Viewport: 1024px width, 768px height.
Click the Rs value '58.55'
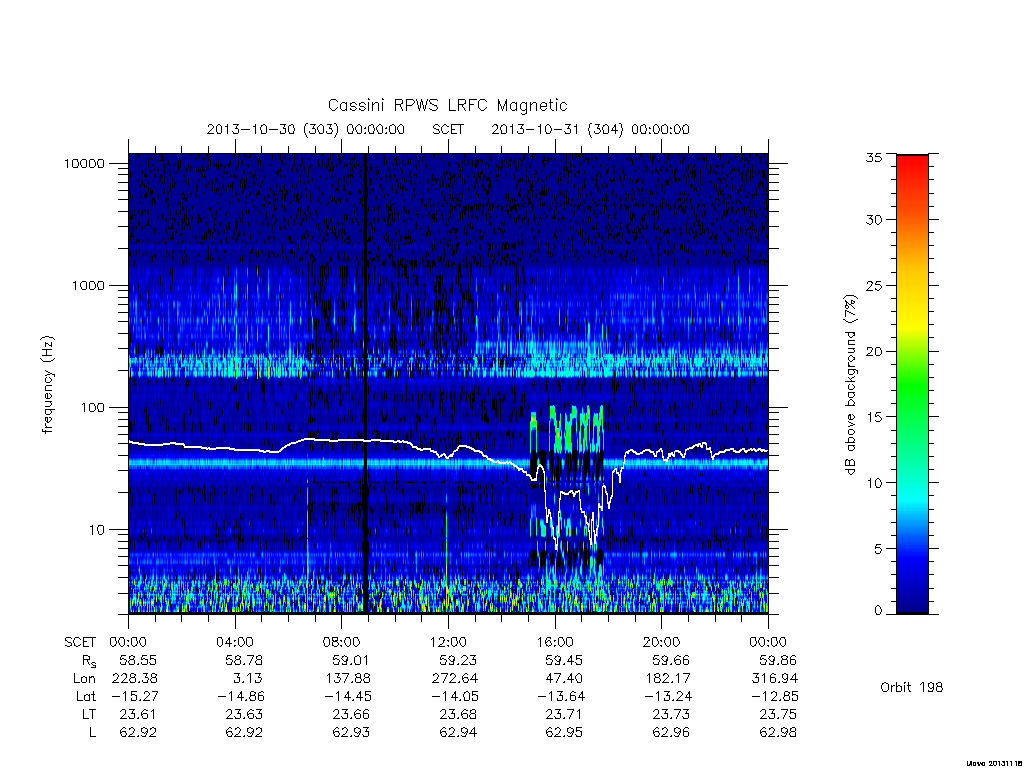[138, 660]
